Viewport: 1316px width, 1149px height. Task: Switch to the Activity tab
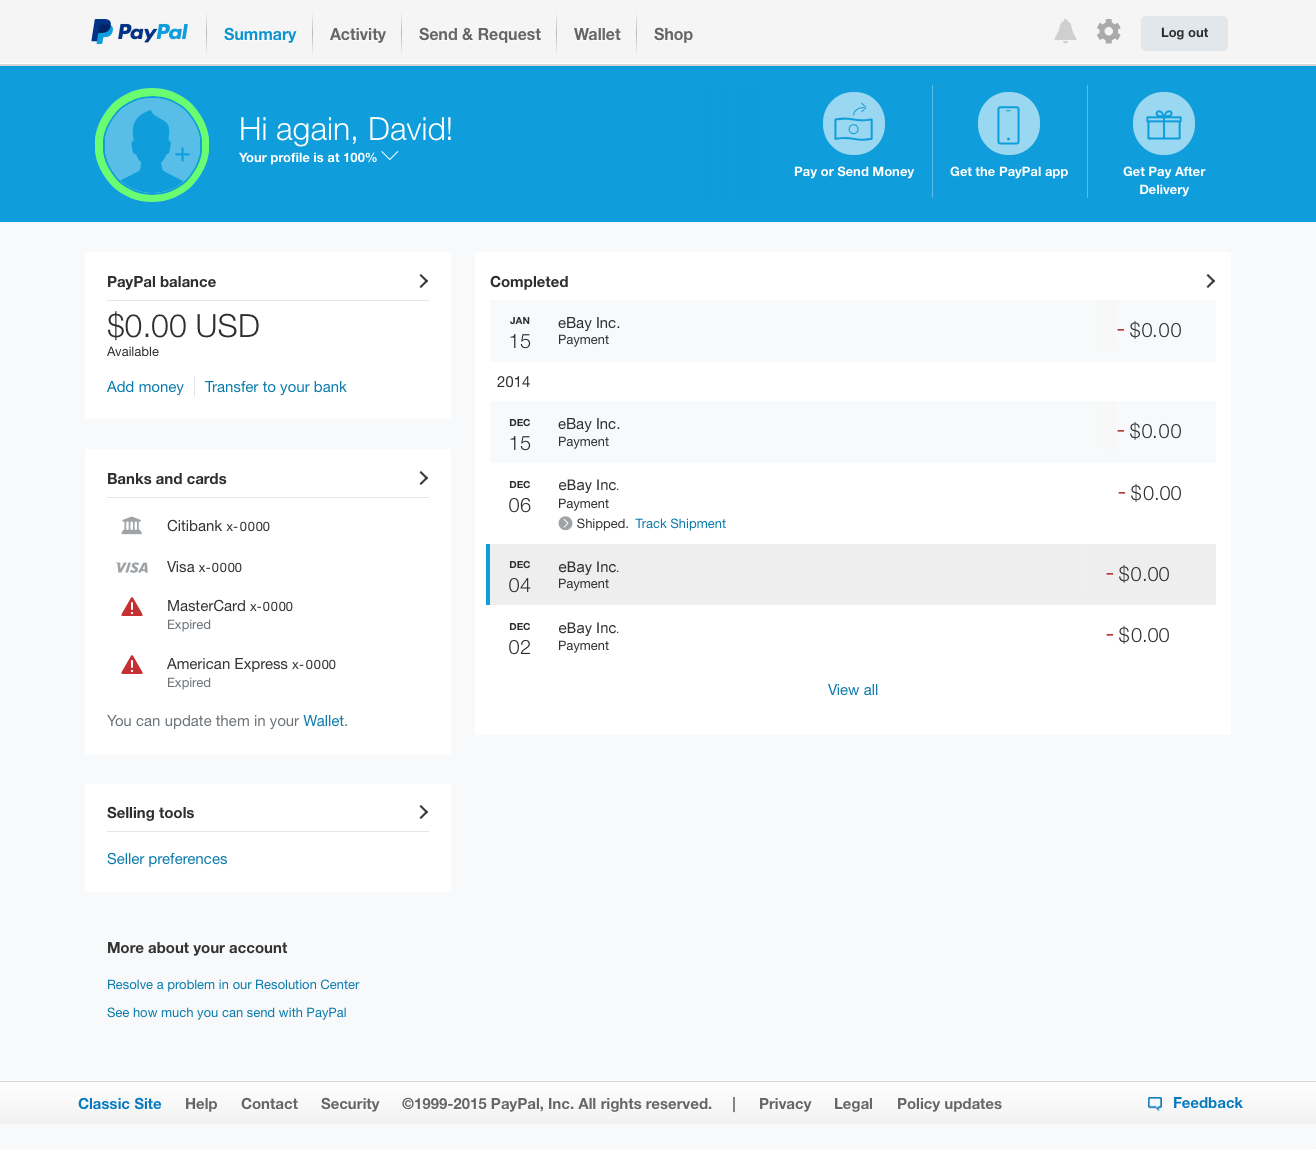[x=357, y=33]
